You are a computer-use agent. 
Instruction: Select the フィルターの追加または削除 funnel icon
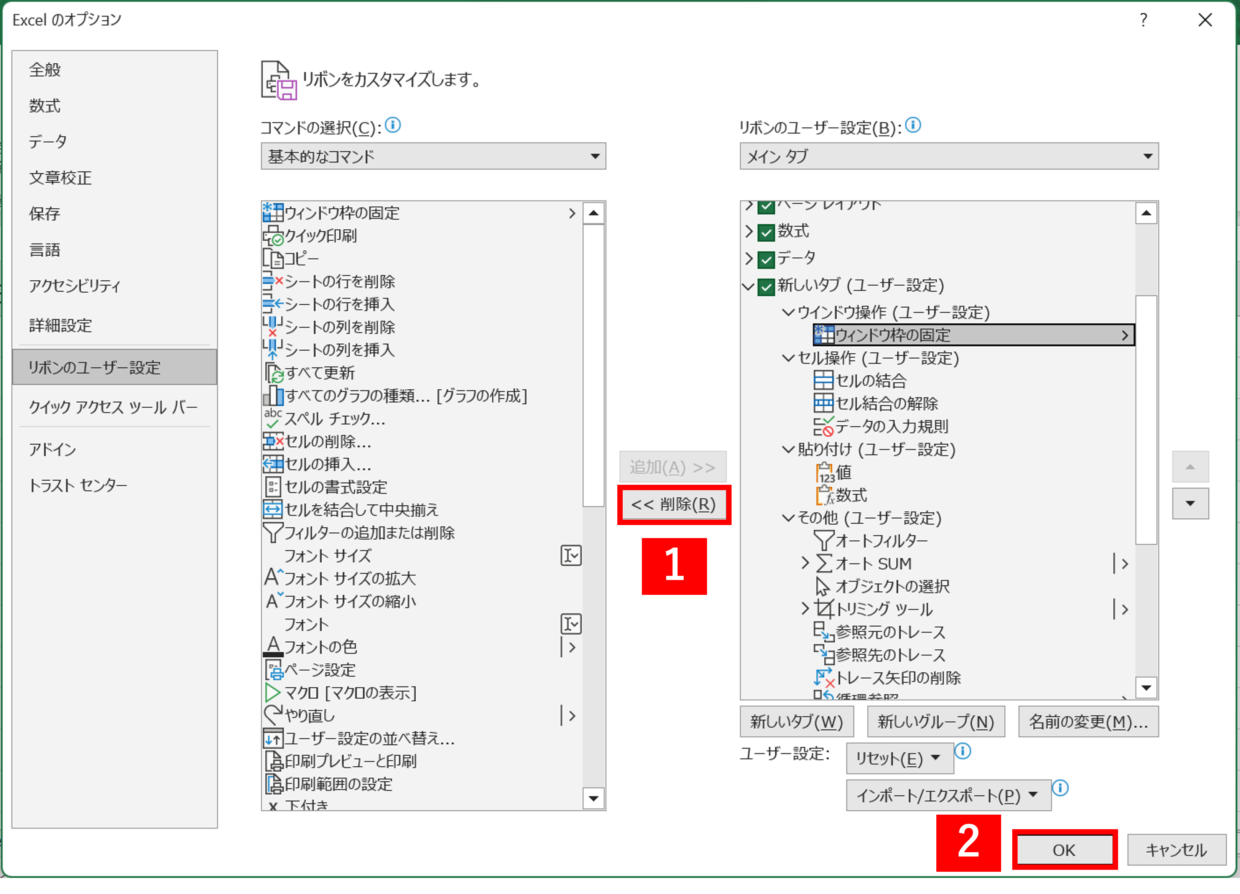[273, 533]
